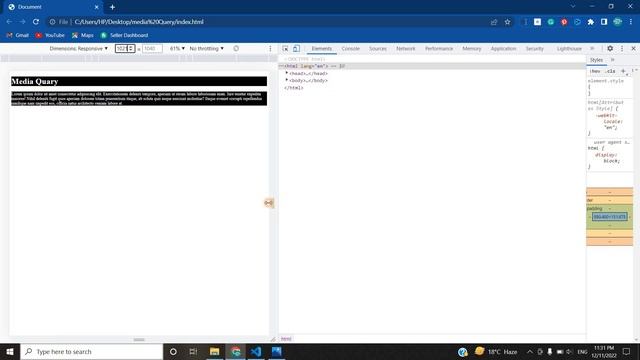Expand the body element node

pos(287,80)
